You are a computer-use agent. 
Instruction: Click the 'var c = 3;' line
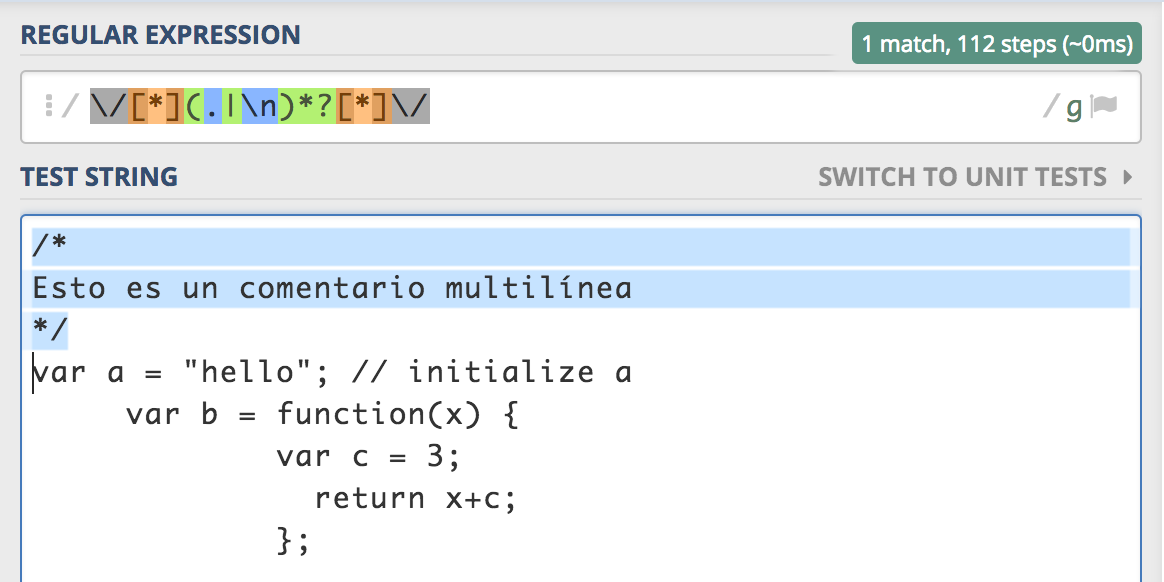pyautogui.click(x=368, y=456)
